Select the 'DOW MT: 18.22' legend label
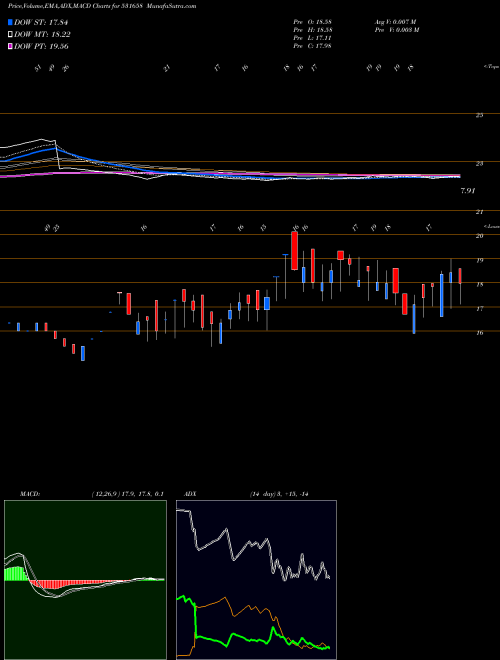 [42, 35]
